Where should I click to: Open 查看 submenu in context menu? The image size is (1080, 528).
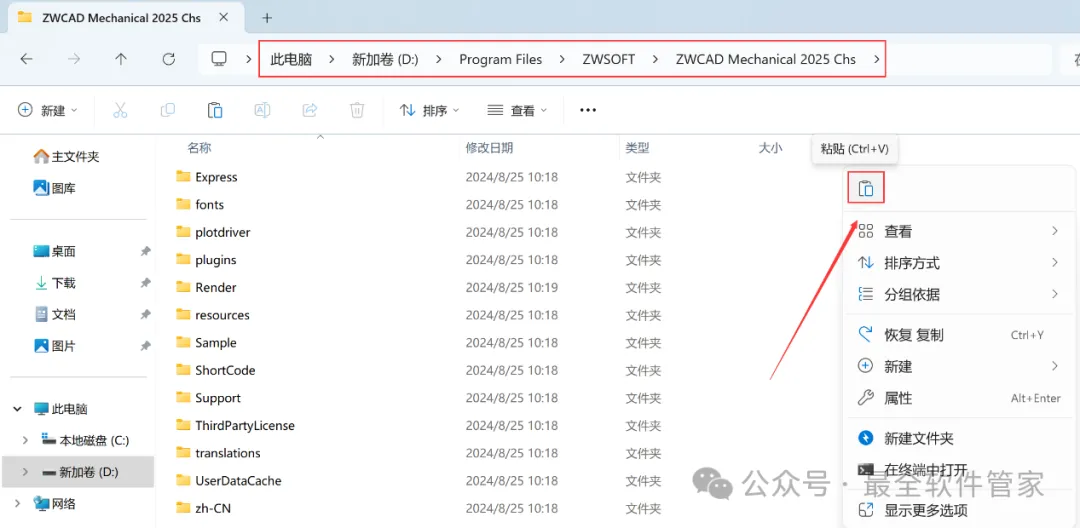click(x=959, y=231)
